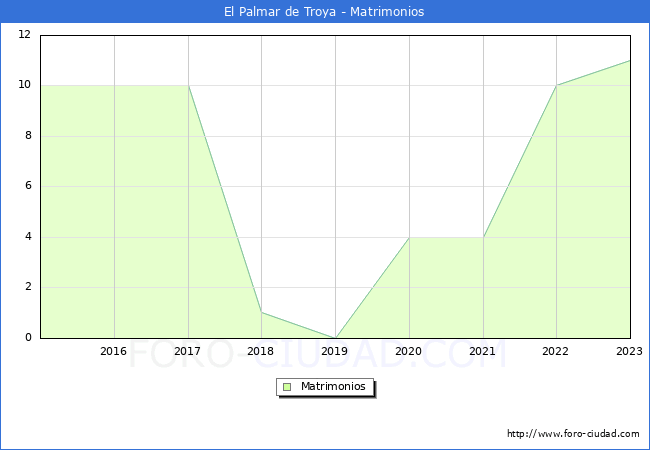Image resolution: width=650 pixels, height=450 pixels.
Task: Click the 2019 data point at zero
Action: (335, 338)
